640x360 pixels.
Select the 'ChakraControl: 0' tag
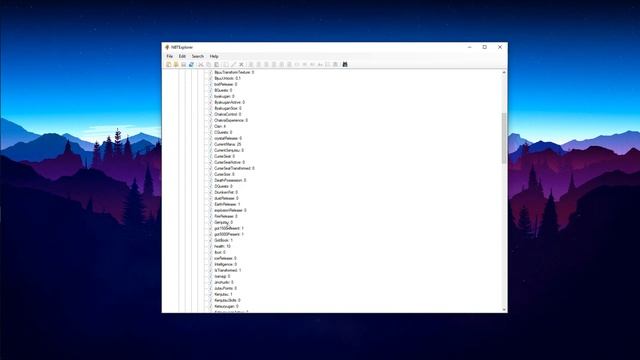click(227, 114)
